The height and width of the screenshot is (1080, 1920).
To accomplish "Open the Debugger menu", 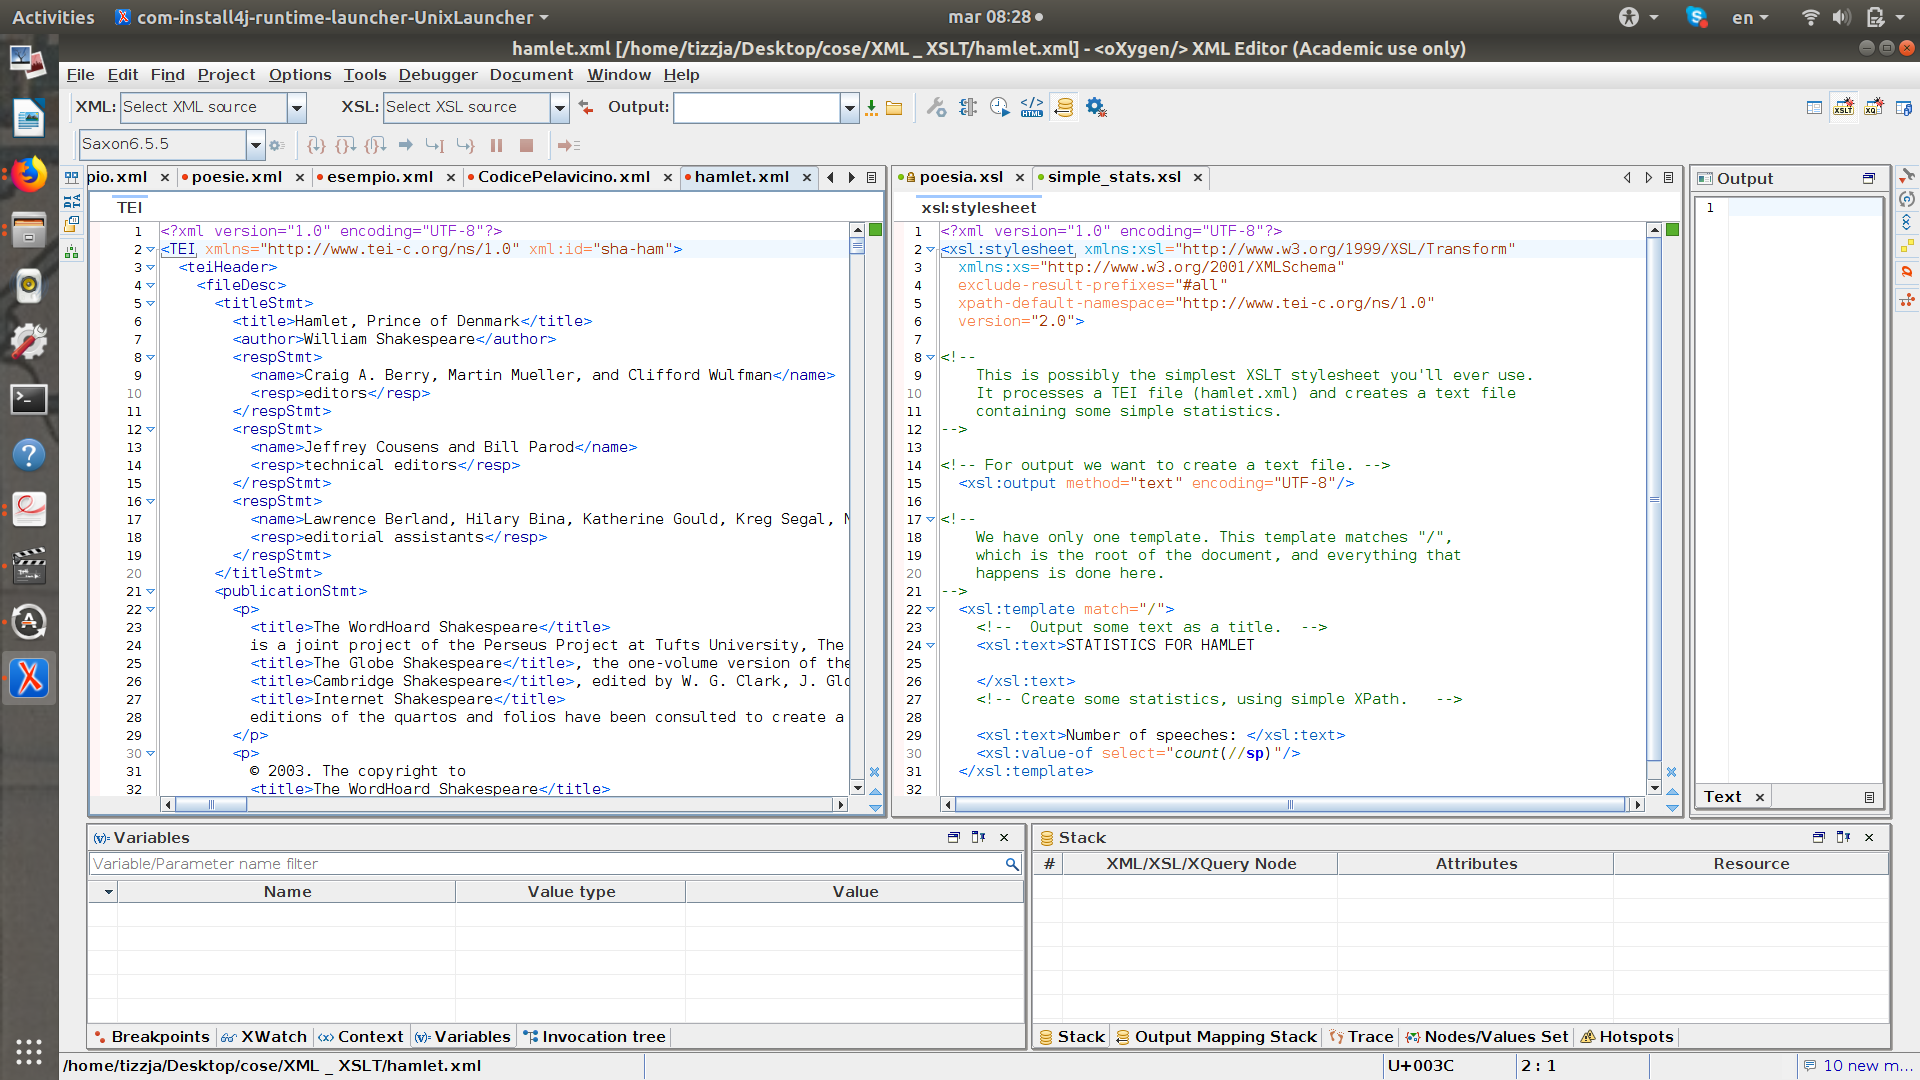I will [x=437, y=75].
